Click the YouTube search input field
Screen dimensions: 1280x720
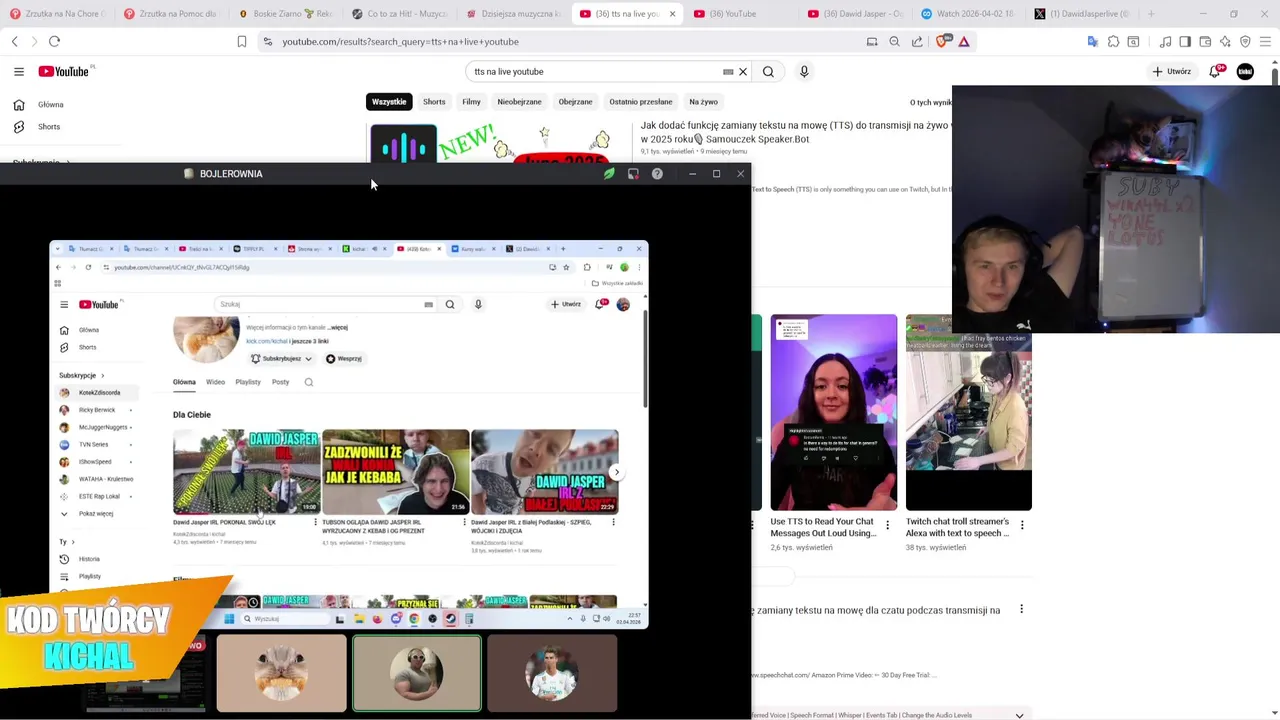point(595,72)
